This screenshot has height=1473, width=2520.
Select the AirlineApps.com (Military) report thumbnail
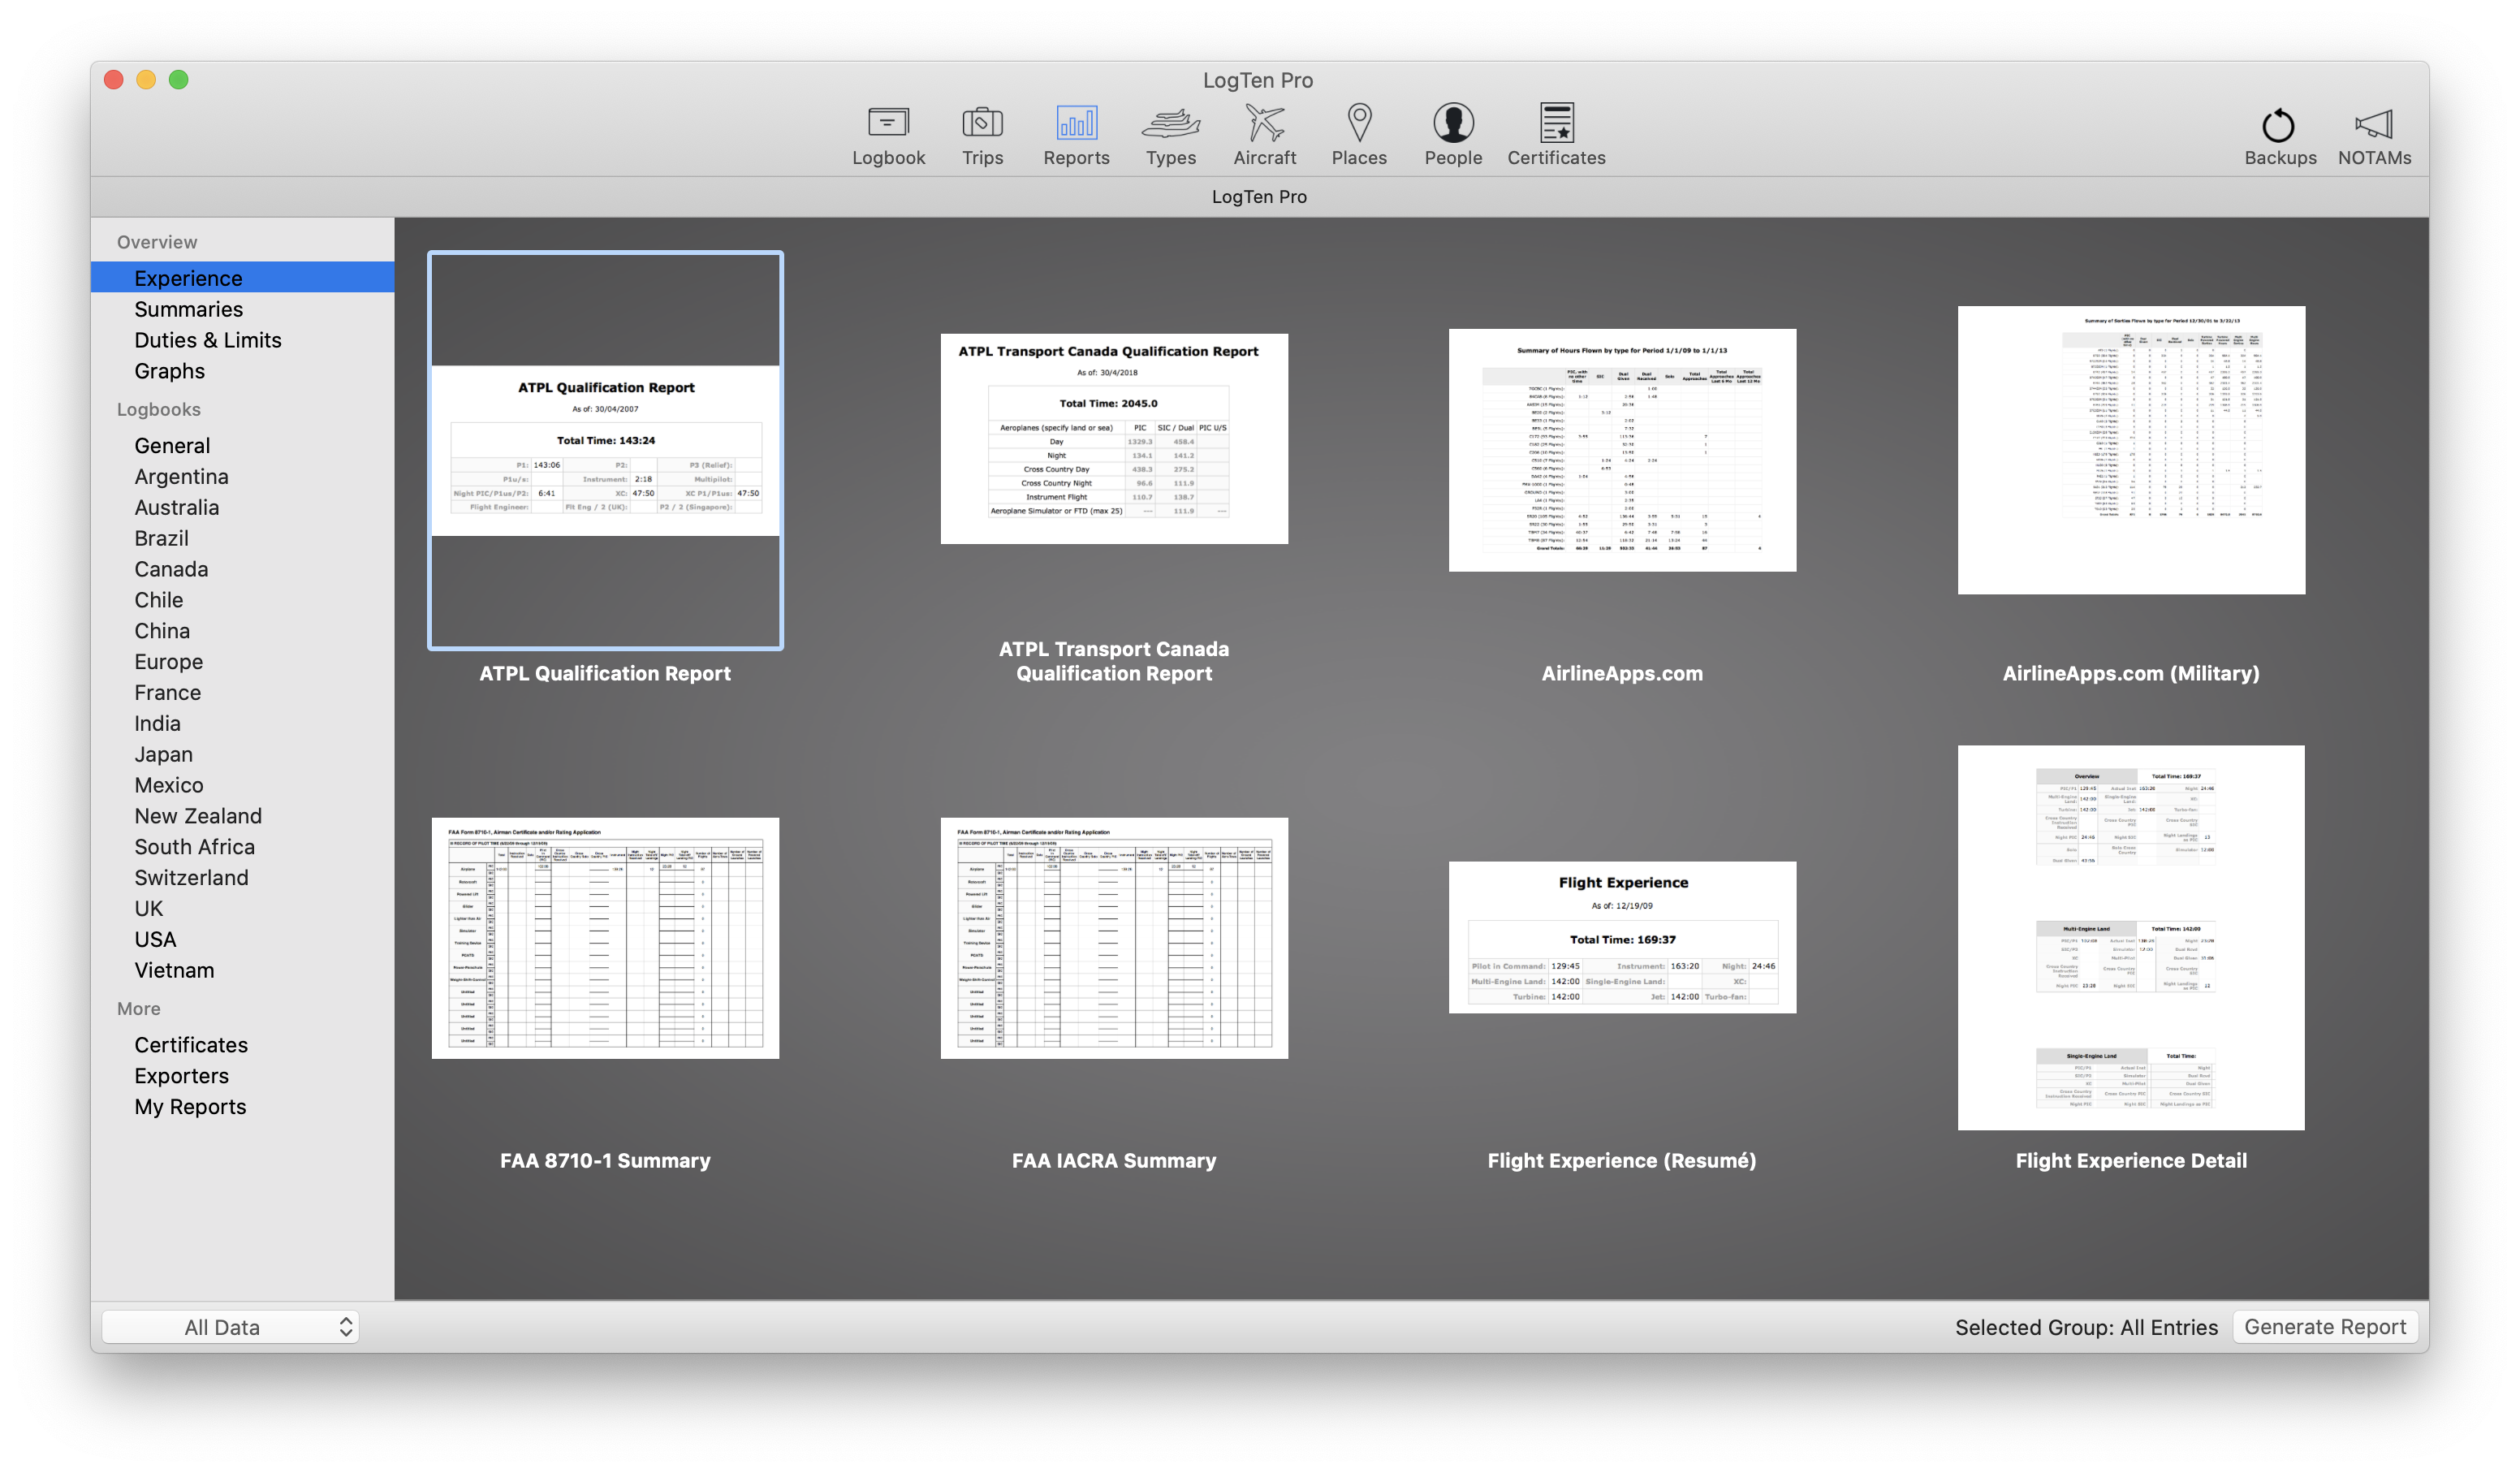point(2131,450)
